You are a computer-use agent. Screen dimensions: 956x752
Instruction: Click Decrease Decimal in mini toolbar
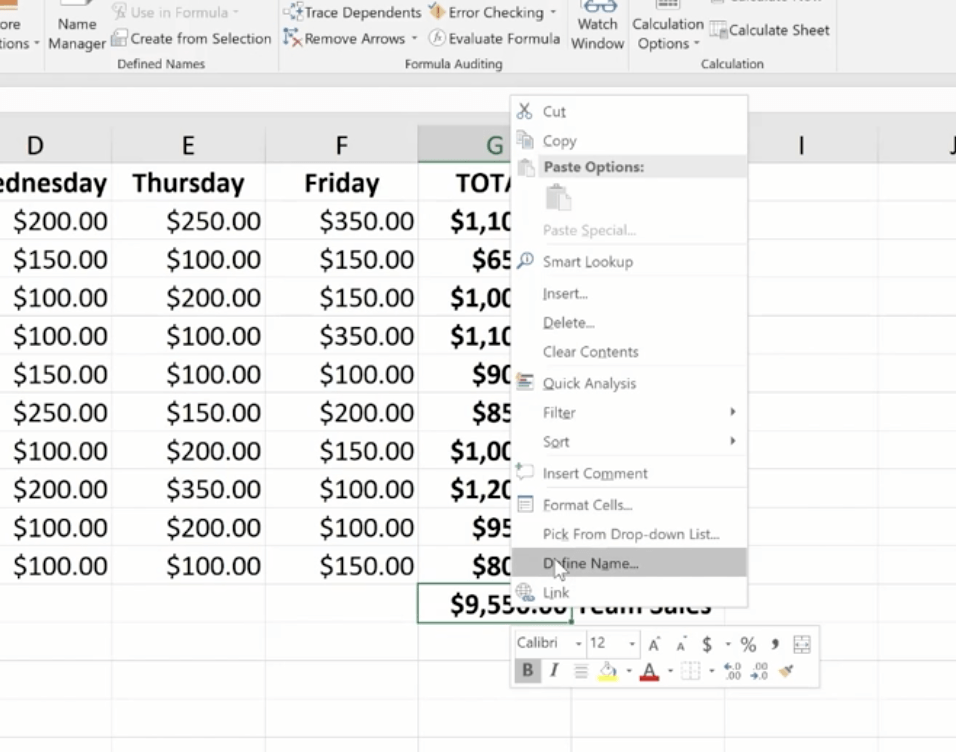click(759, 672)
